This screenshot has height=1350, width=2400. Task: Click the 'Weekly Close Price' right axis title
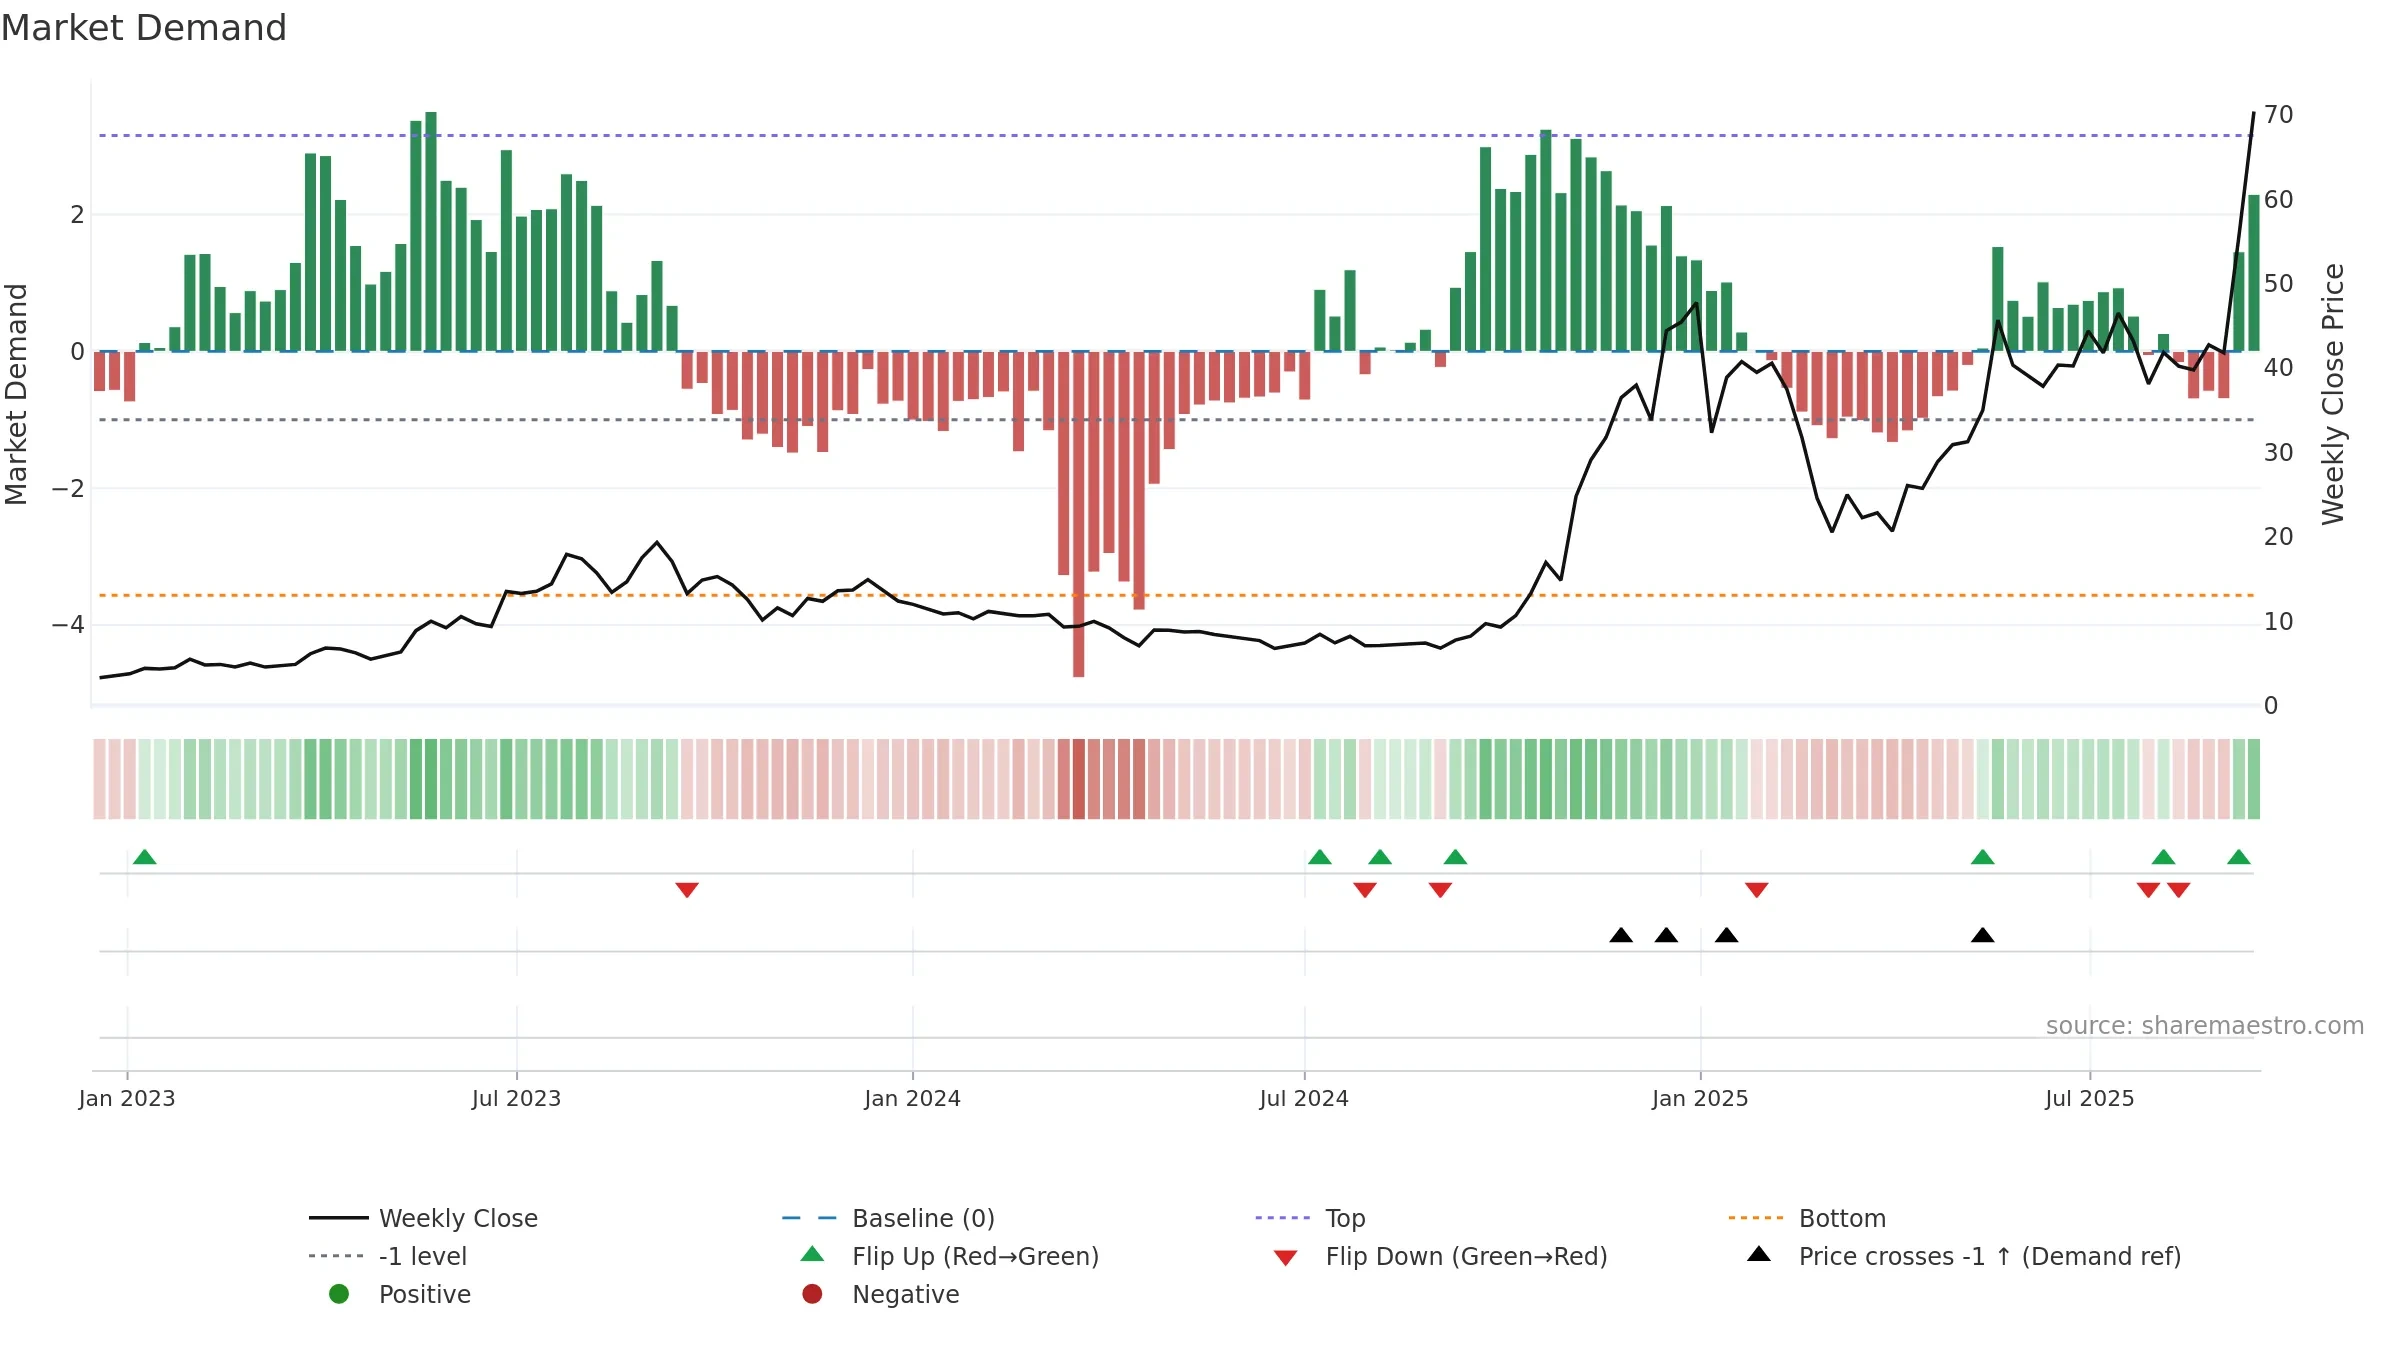coord(2333,394)
